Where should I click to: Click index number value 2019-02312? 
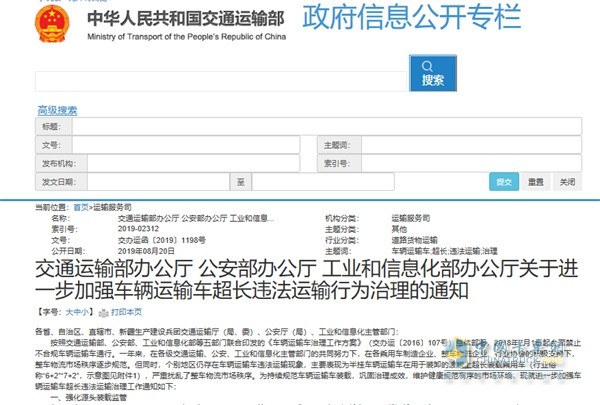[138, 229]
